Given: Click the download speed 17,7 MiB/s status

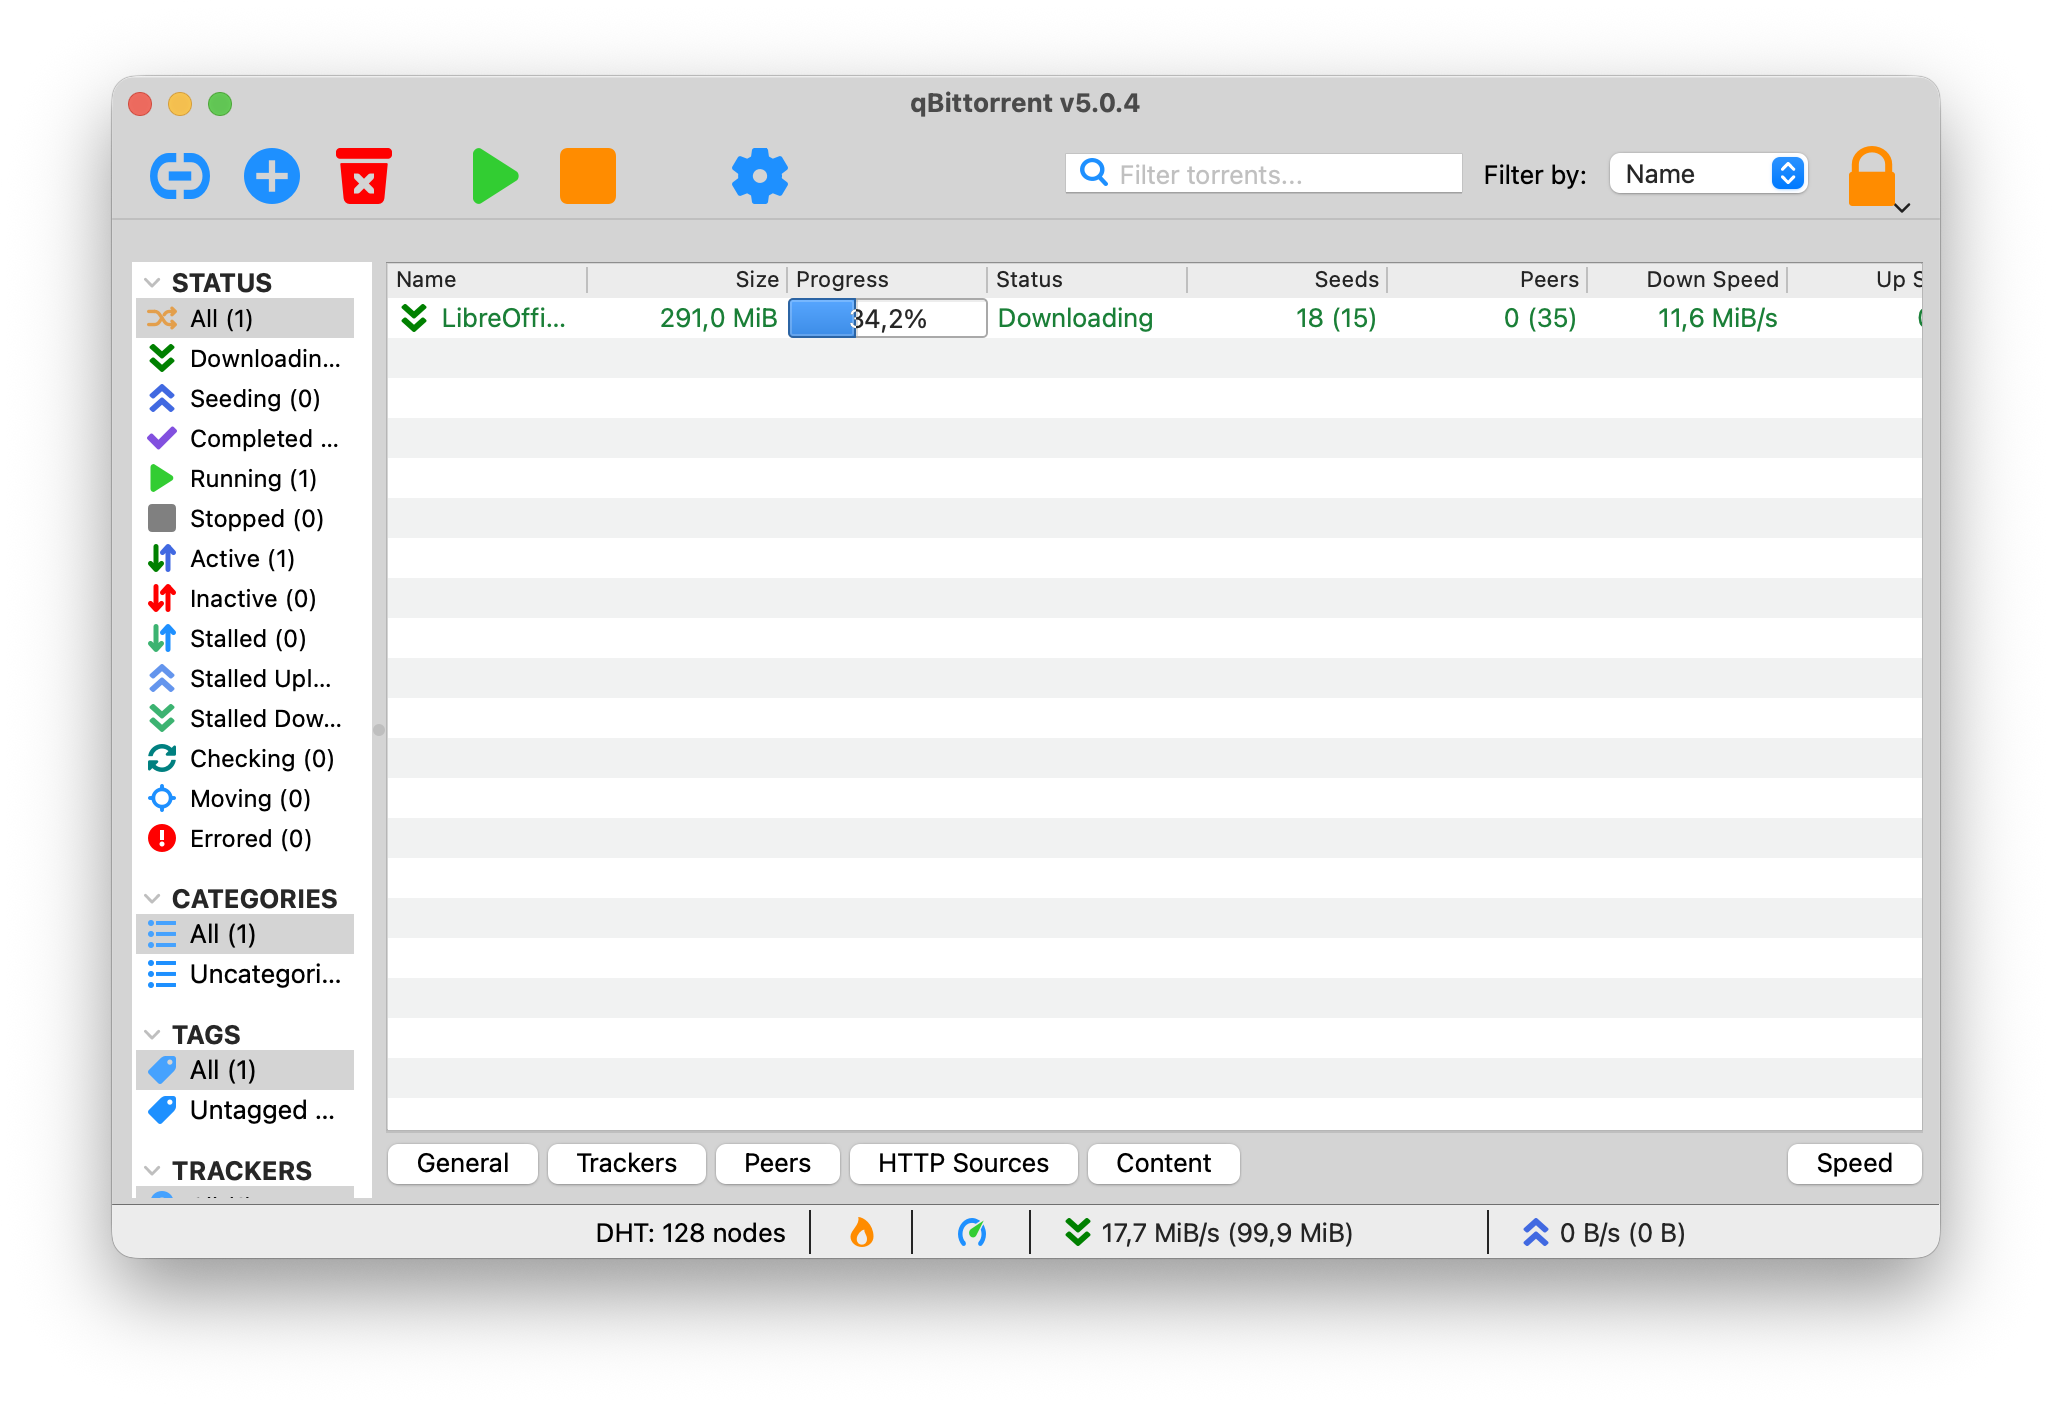Looking at the screenshot, I should (x=1209, y=1233).
